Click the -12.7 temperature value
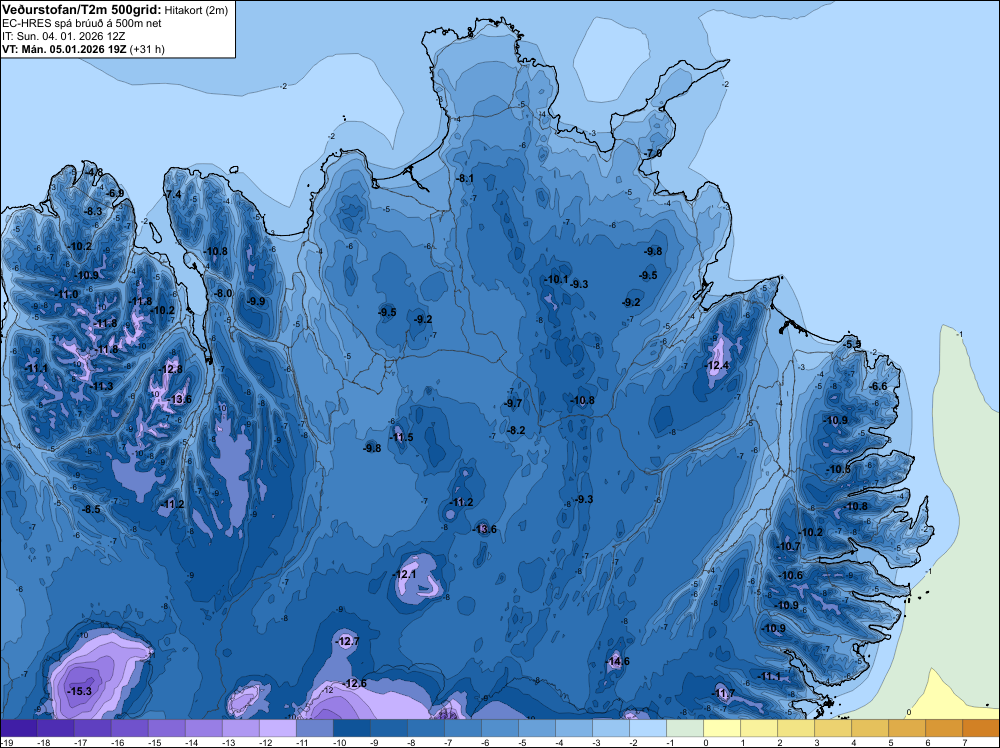1000x748 pixels. [x=348, y=641]
